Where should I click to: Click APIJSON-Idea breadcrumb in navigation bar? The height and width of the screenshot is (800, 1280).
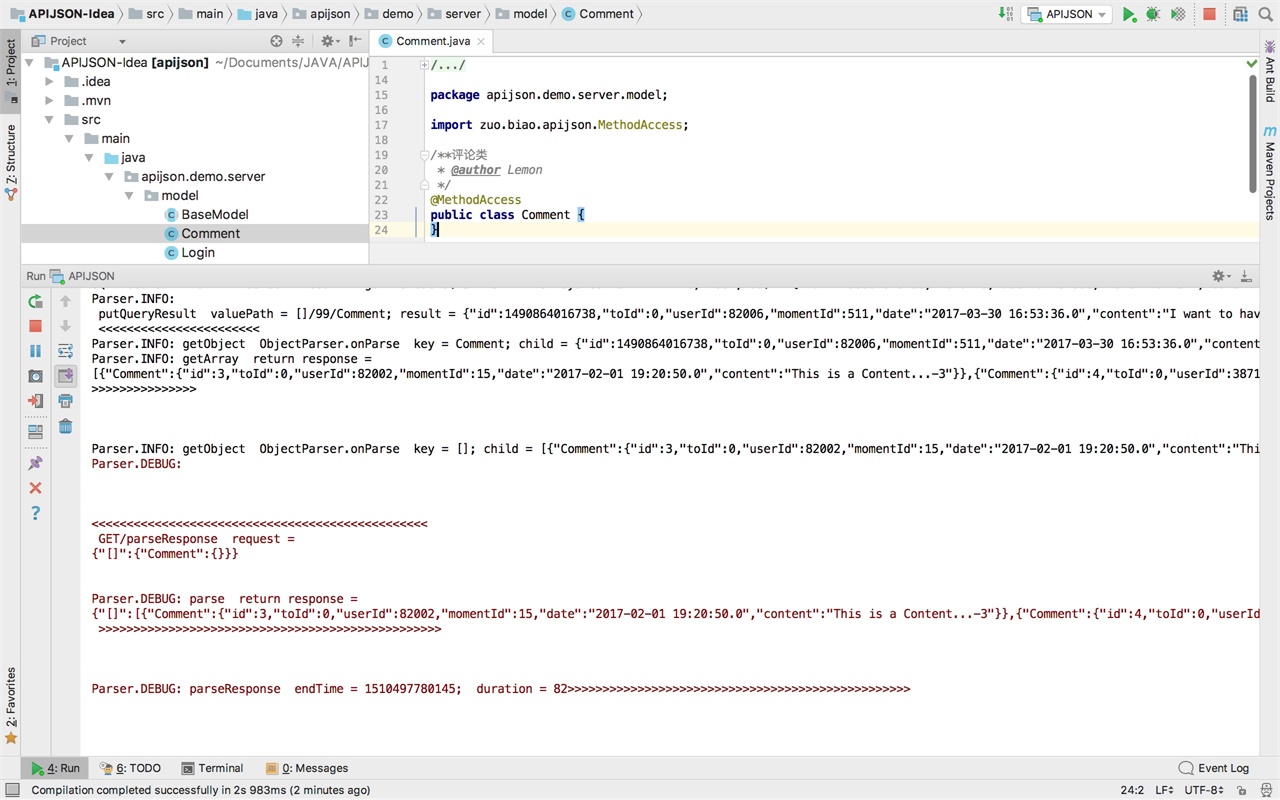[x=62, y=14]
